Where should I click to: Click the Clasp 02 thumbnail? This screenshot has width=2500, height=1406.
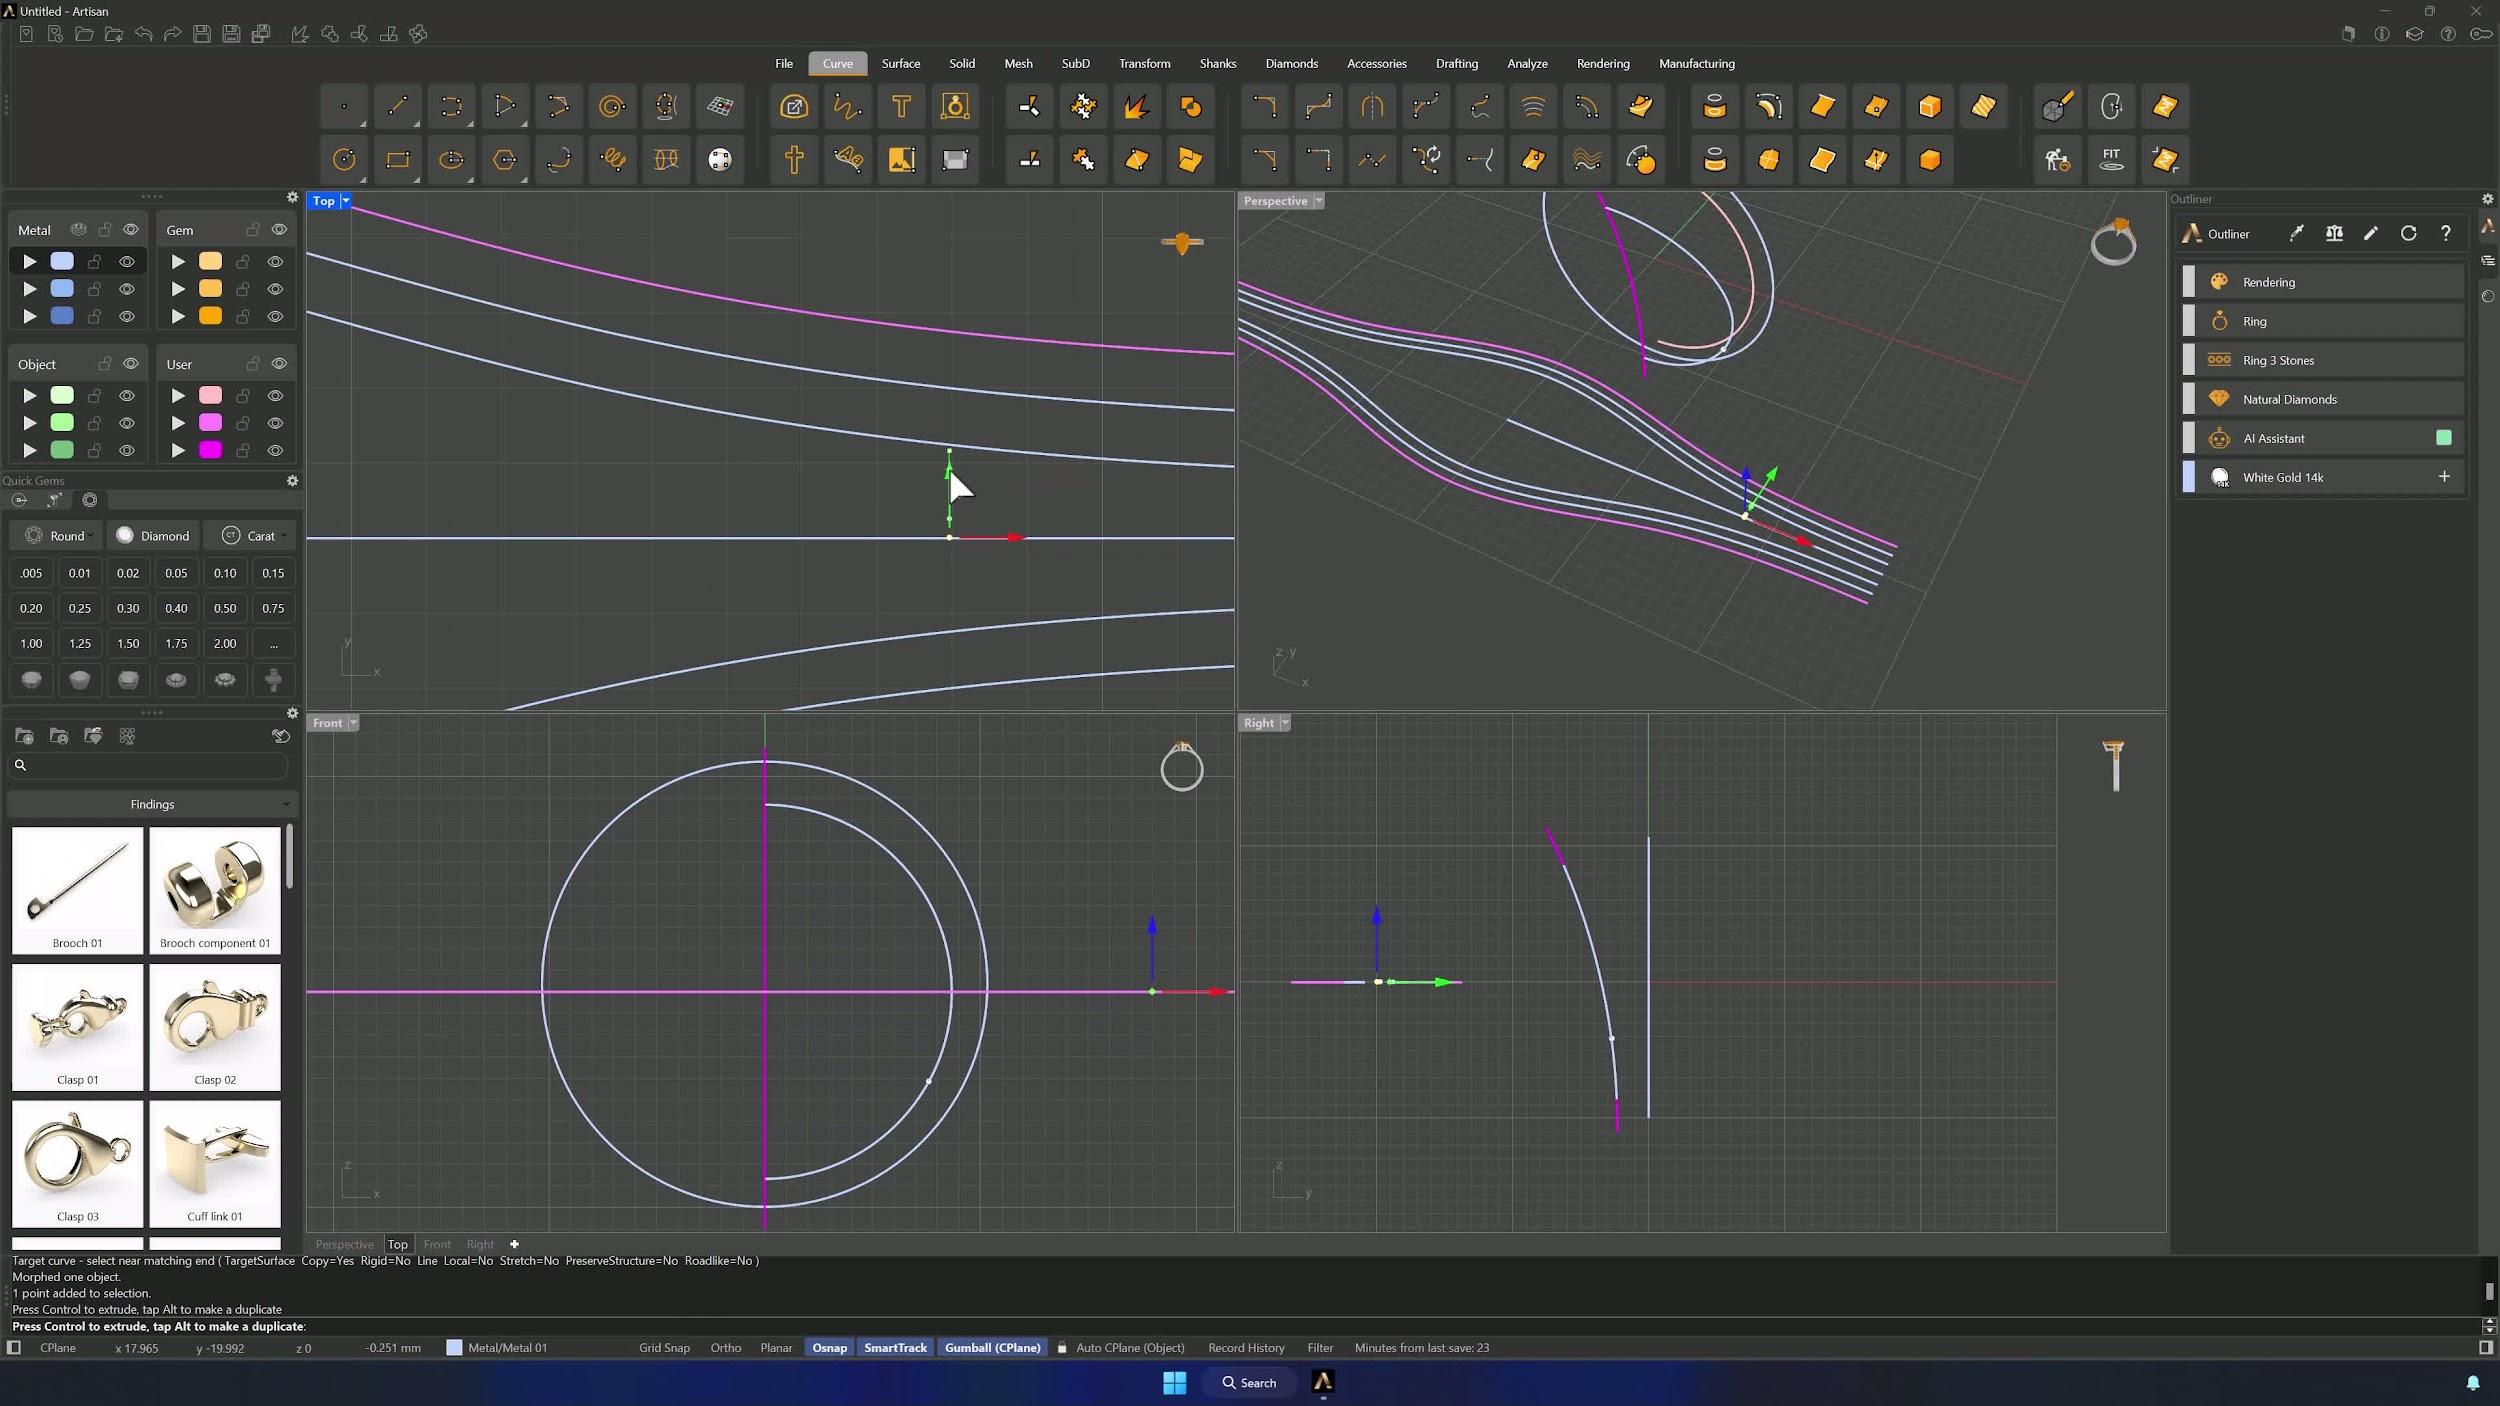215,1026
